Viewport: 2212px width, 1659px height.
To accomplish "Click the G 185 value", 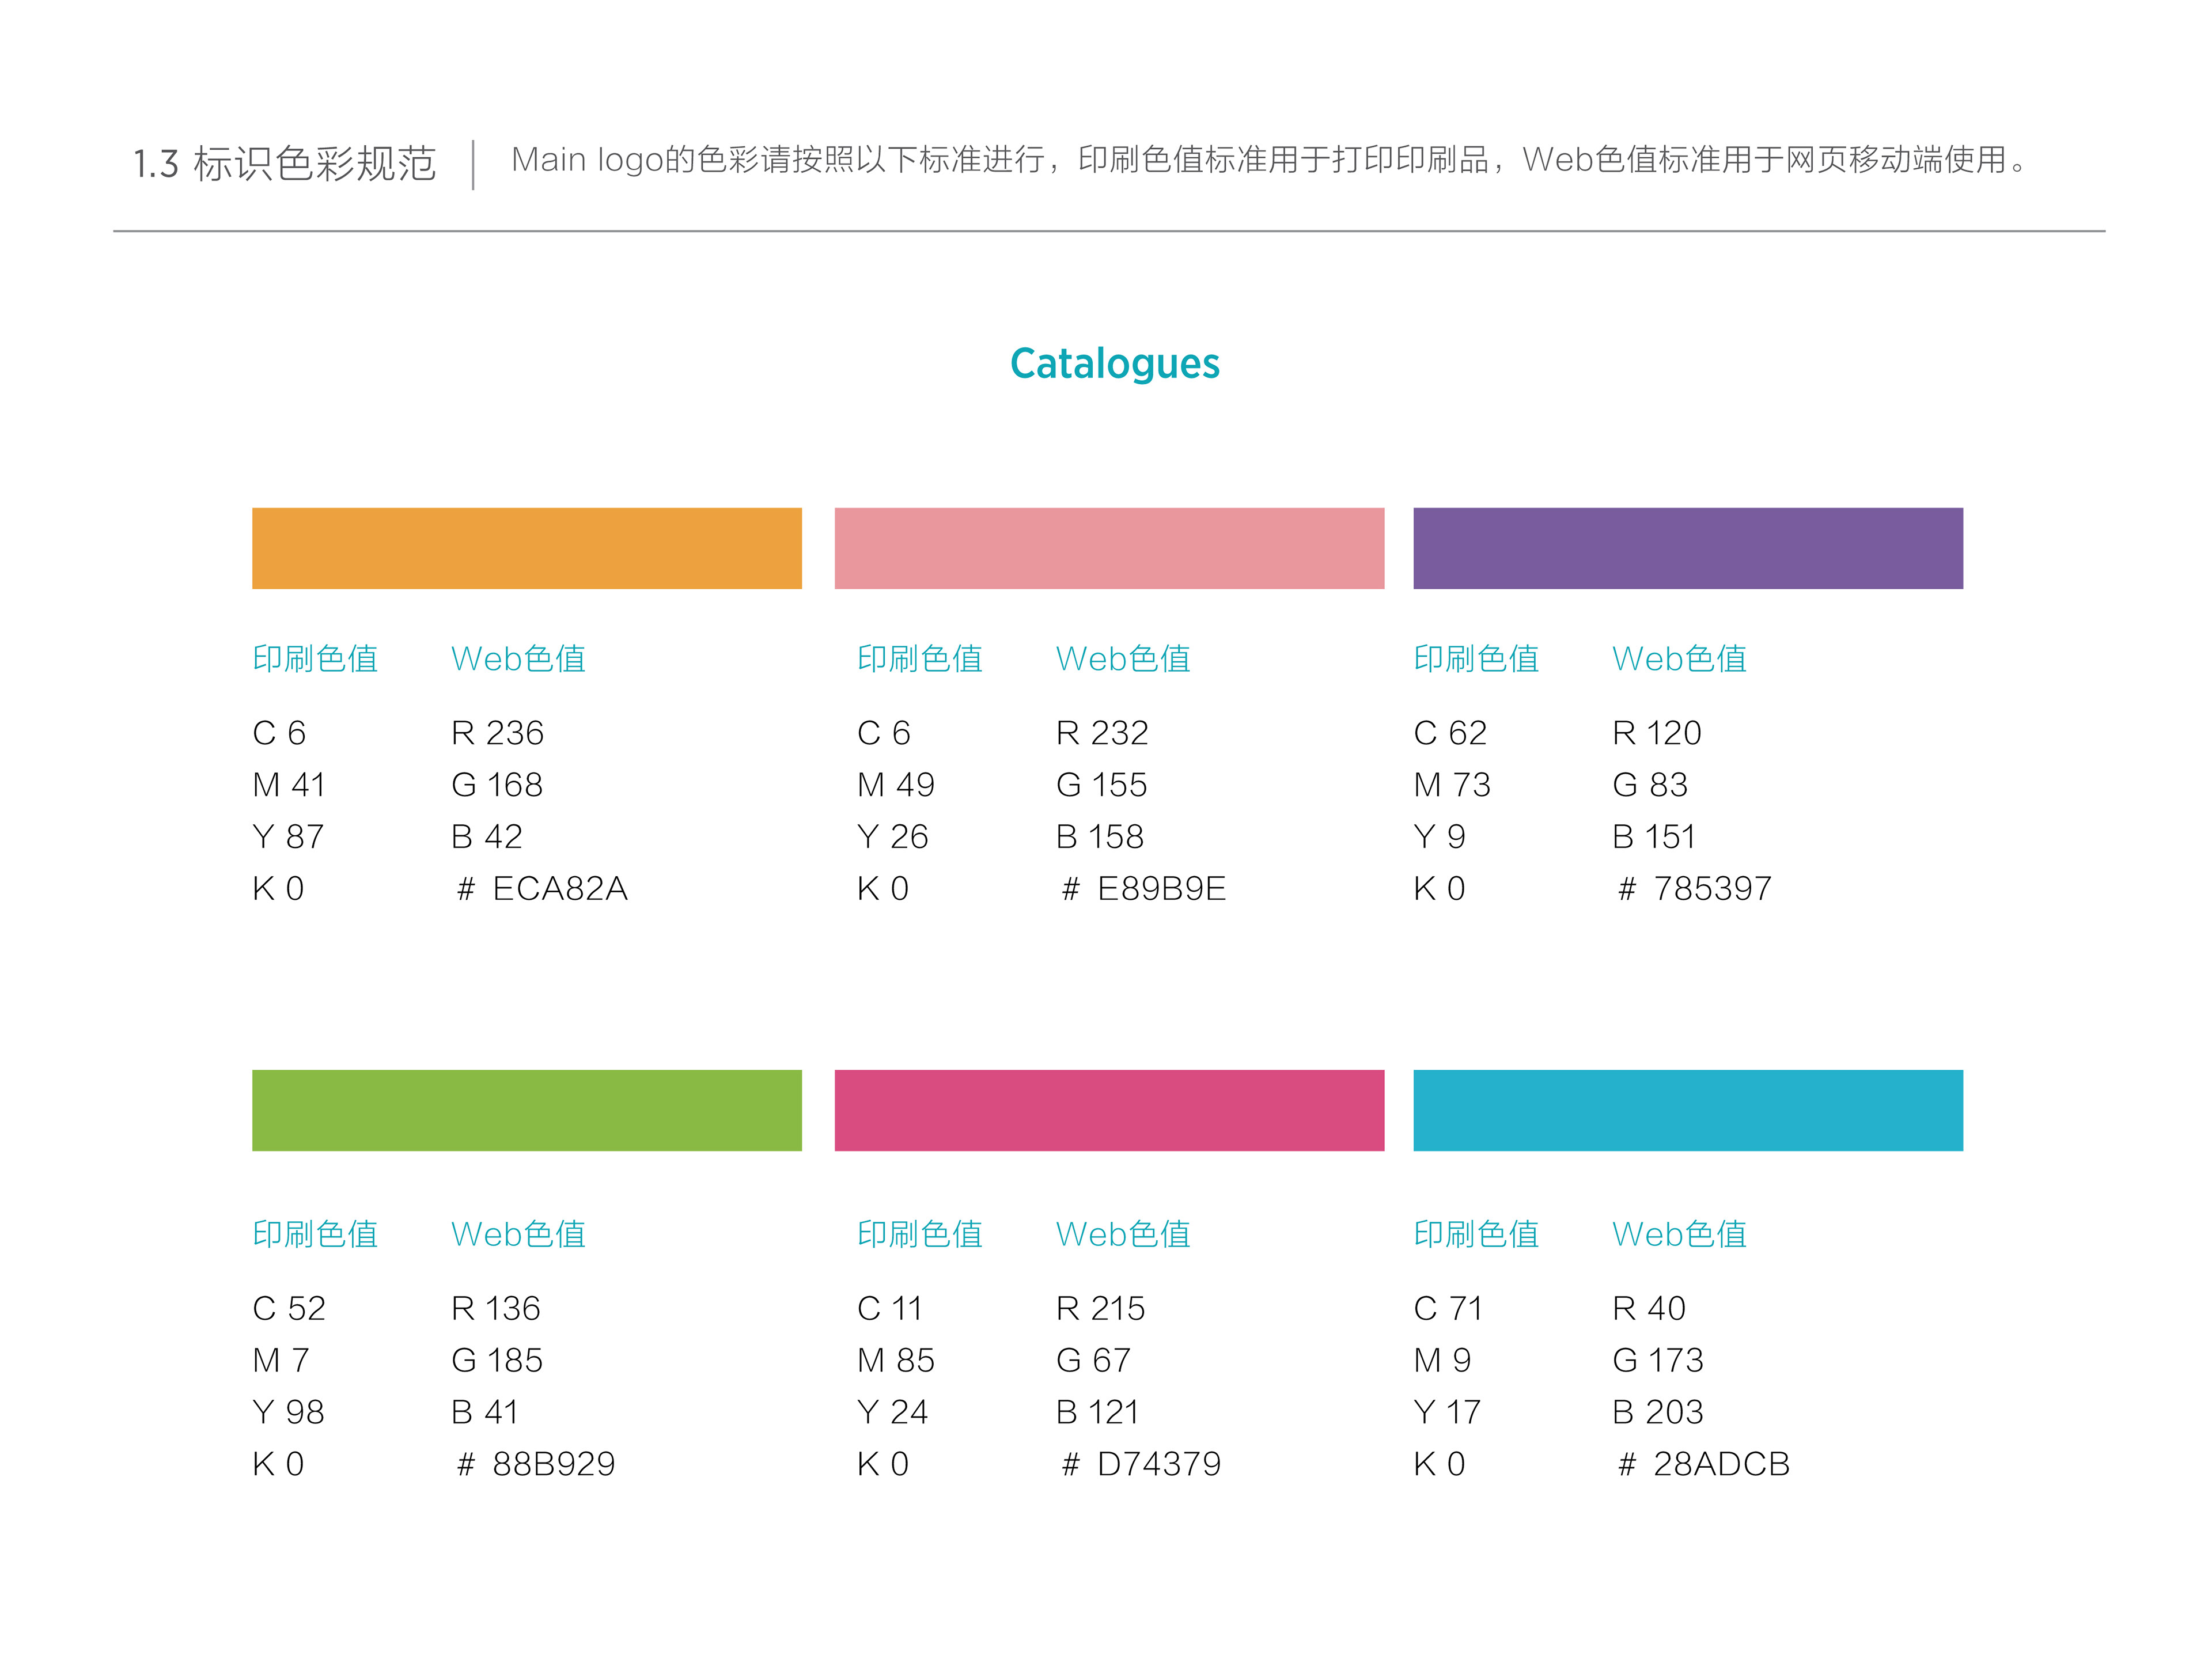I will pos(497,1360).
